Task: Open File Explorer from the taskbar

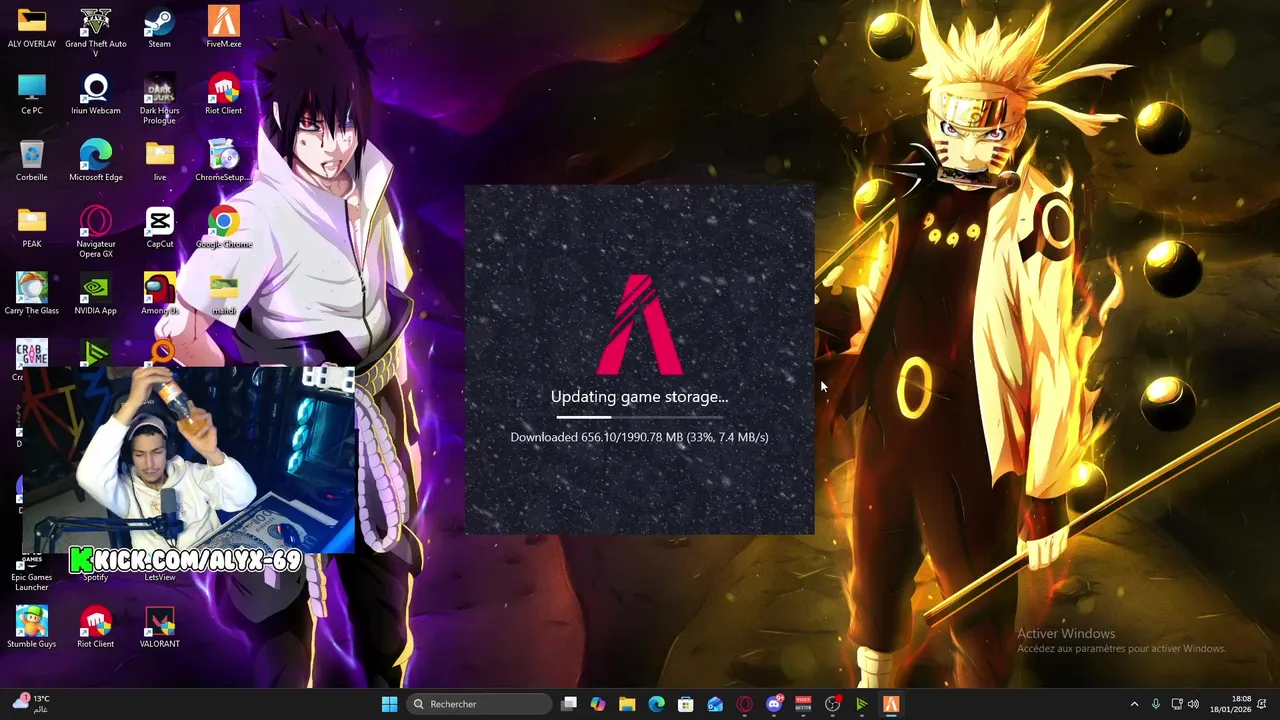Action: pyautogui.click(x=627, y=704)
